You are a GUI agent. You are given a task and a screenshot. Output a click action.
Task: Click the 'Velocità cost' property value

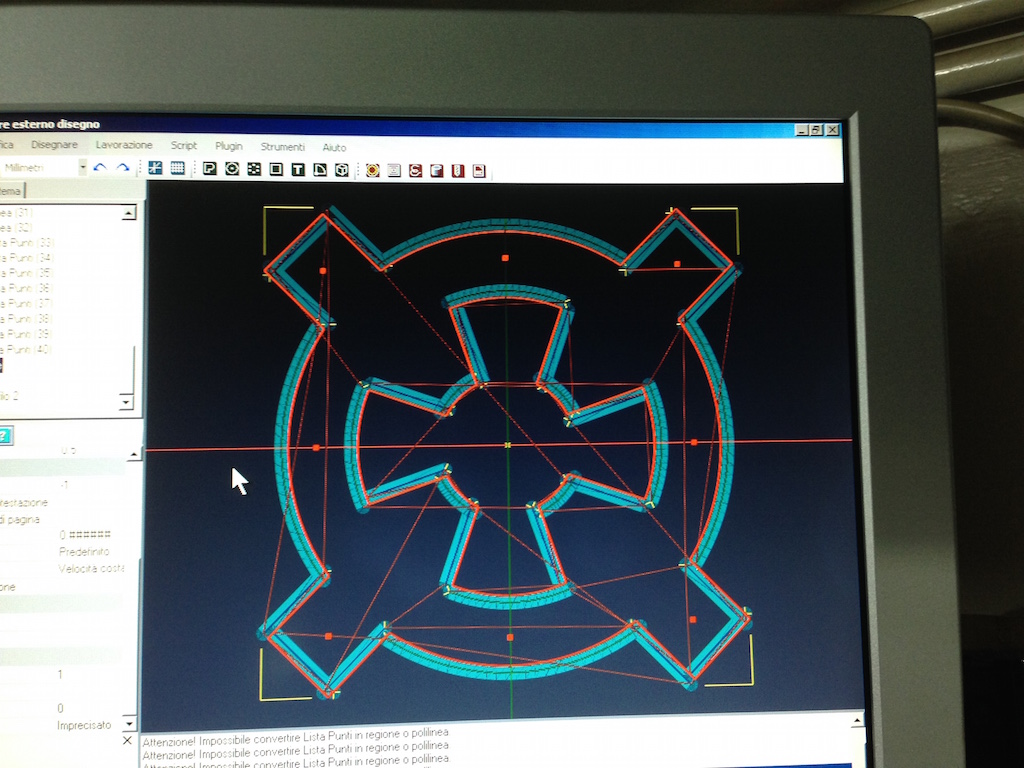91,569
